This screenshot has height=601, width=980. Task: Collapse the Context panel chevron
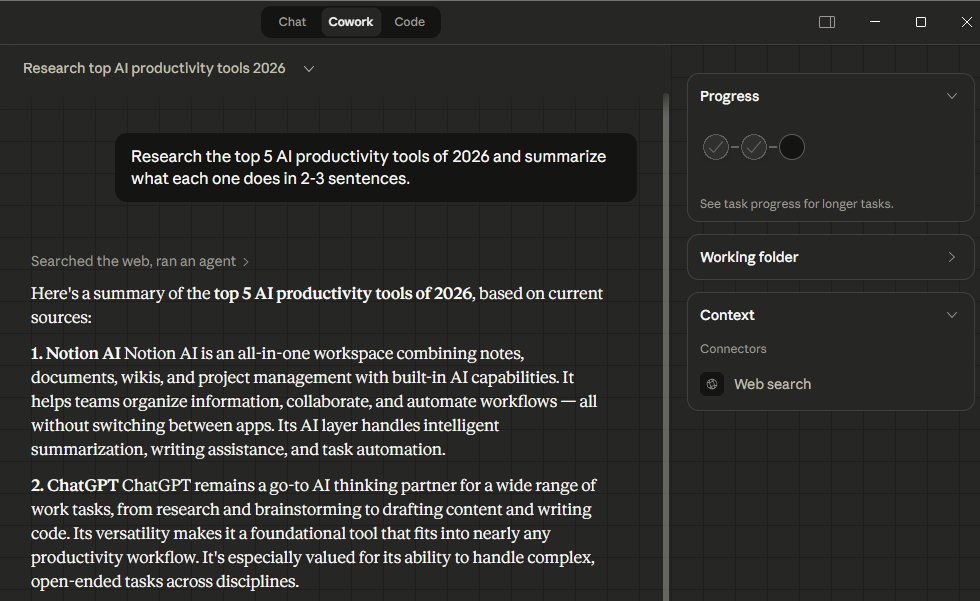click(x=952, y=315)
